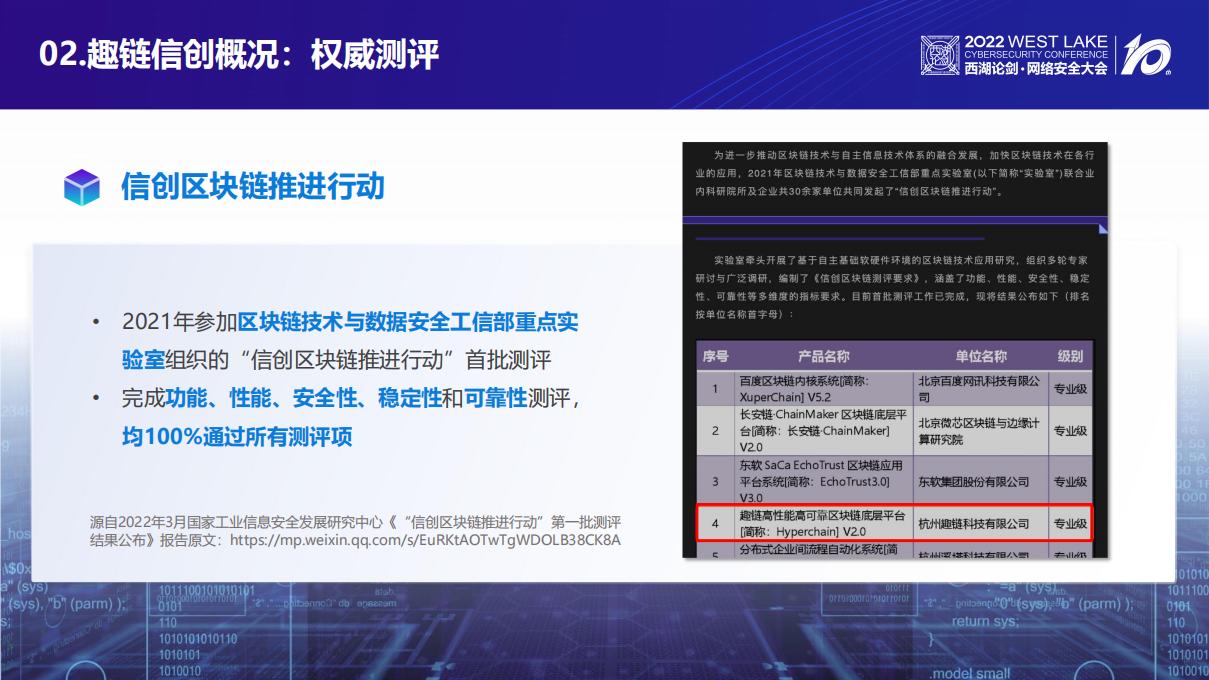Click the table header 产品名称
1209x680 pixels.
824,356
